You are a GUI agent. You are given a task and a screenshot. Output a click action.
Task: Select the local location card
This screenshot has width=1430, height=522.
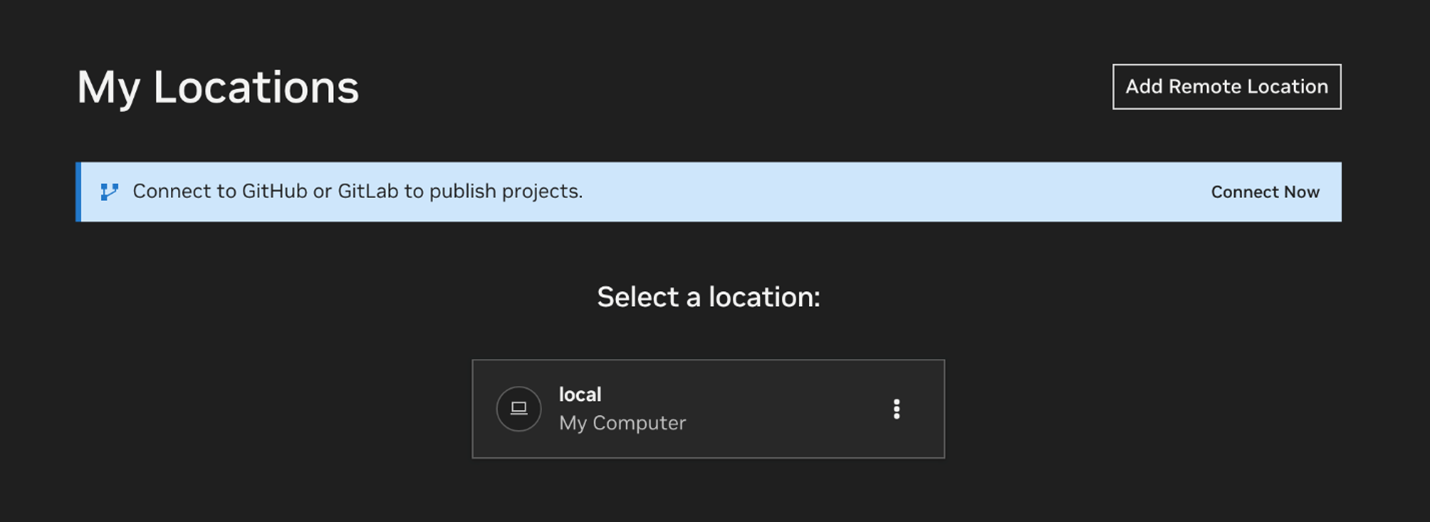coord(708,409)
